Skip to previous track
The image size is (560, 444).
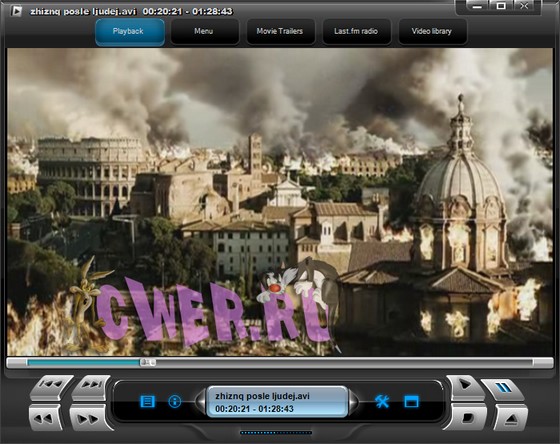[x=51, y=386]
